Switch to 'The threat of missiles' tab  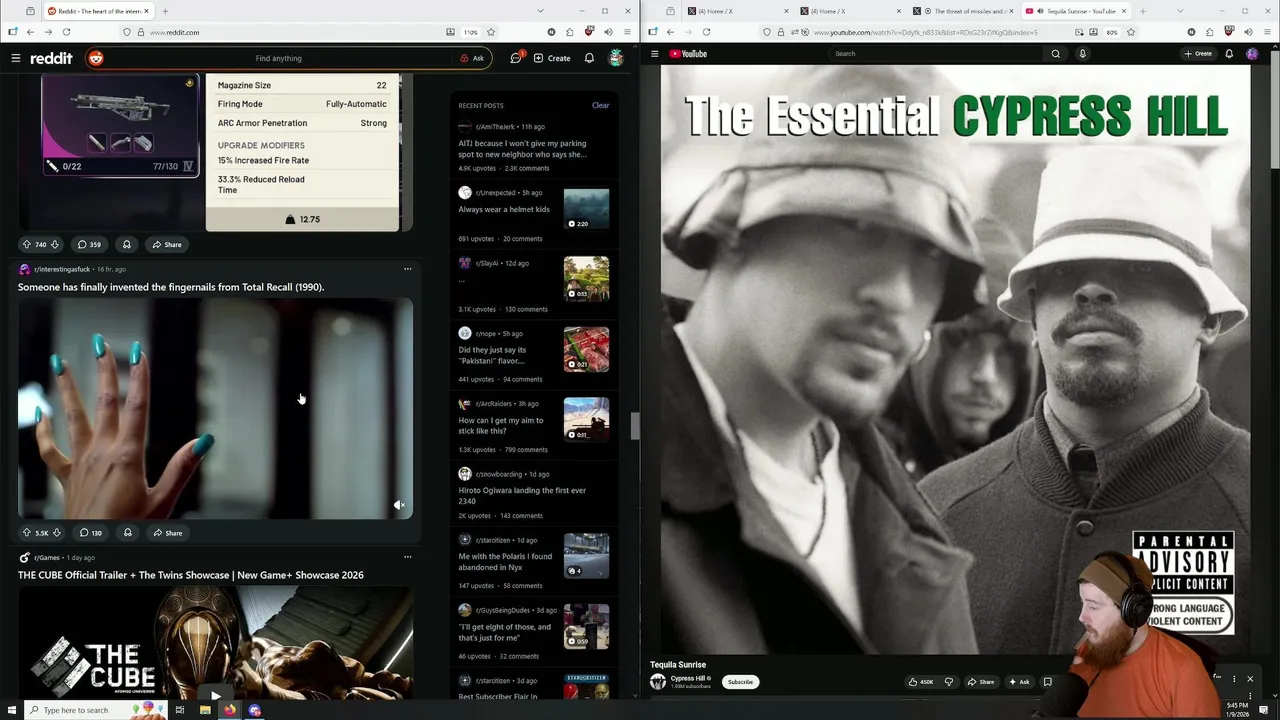point(962,11)
